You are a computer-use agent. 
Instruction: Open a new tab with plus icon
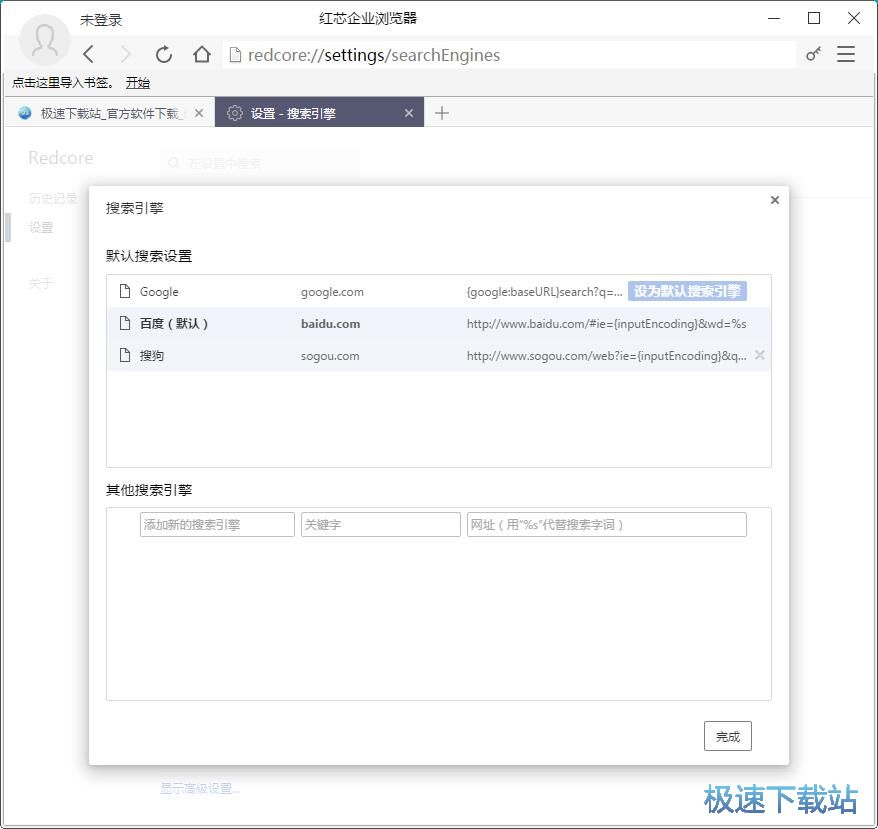tap(442, 113)
